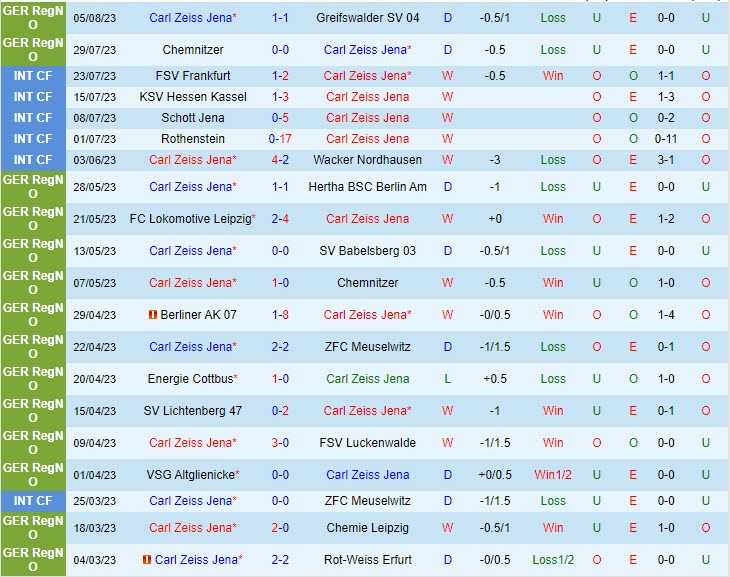Select the SV Lichtenberg 47 team link

tap(192, 411)
